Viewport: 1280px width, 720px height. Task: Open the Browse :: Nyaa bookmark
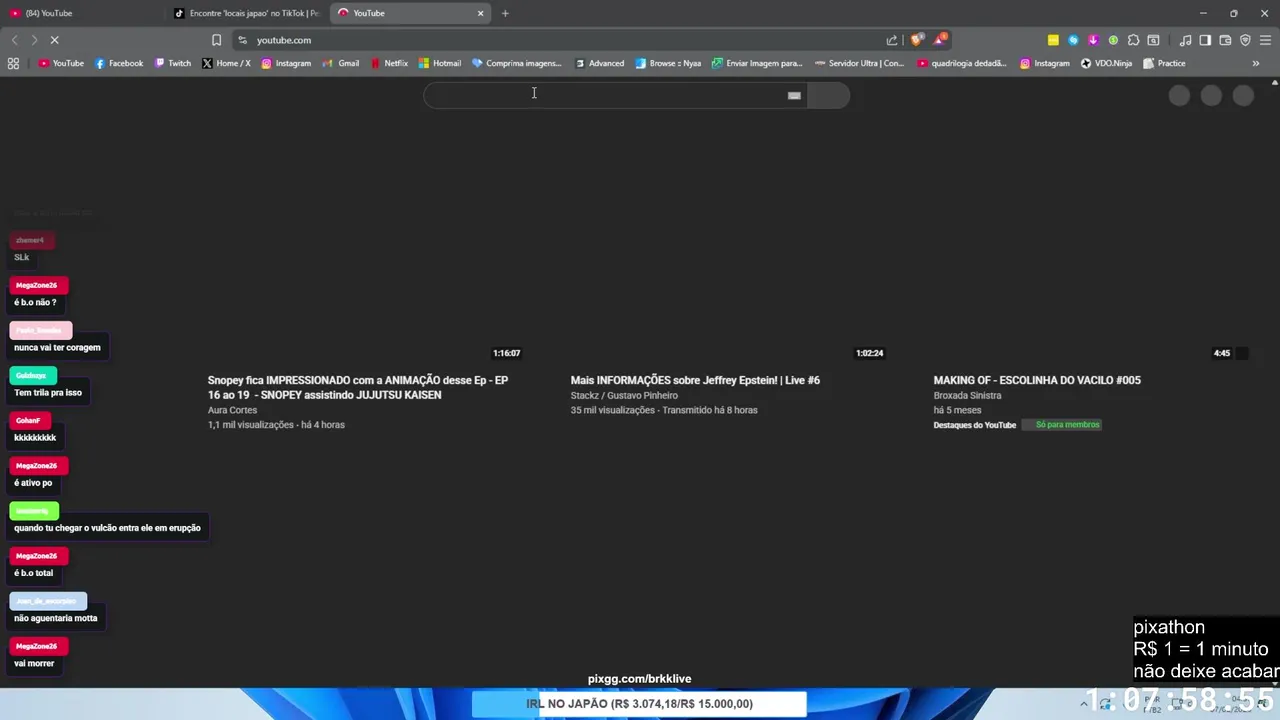[668, 63]
